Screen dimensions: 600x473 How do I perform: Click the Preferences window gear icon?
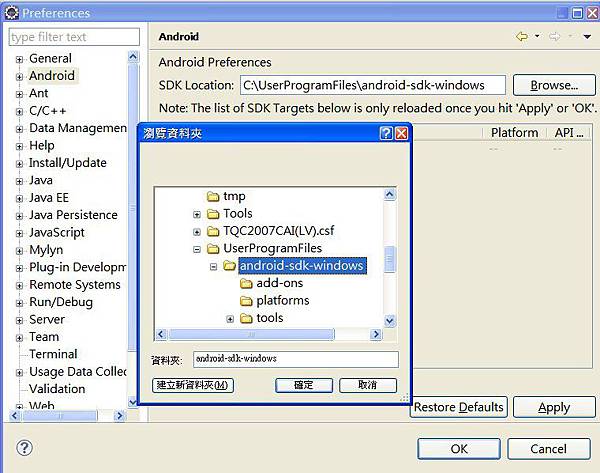click(11, 13)
